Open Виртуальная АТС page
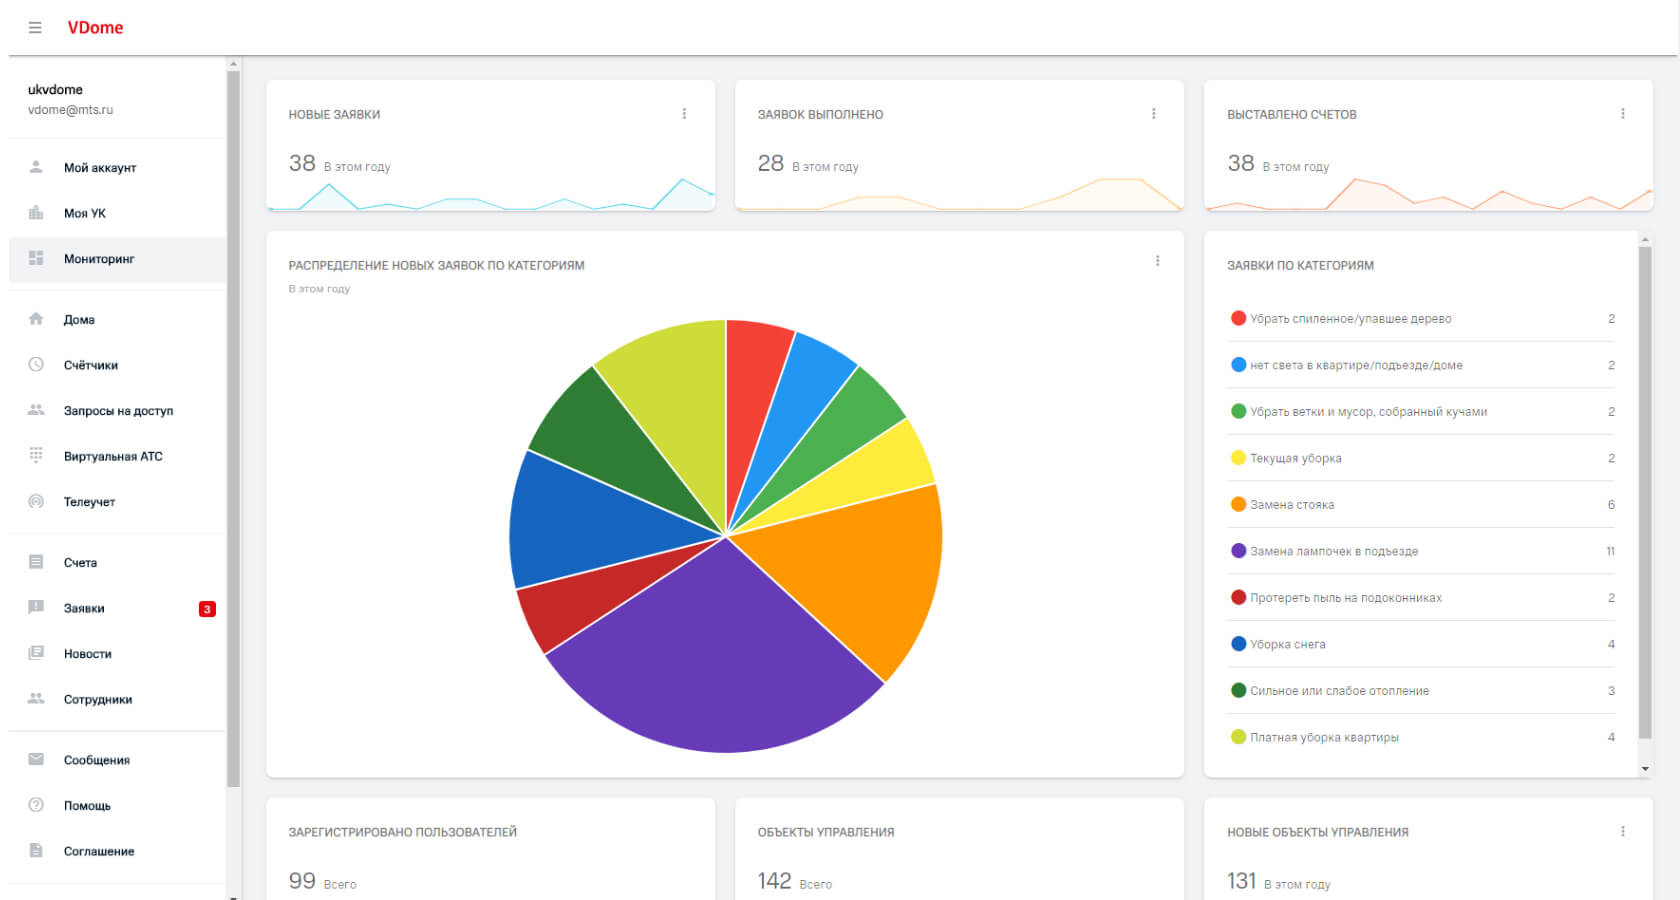 click(x=117, y=456)
